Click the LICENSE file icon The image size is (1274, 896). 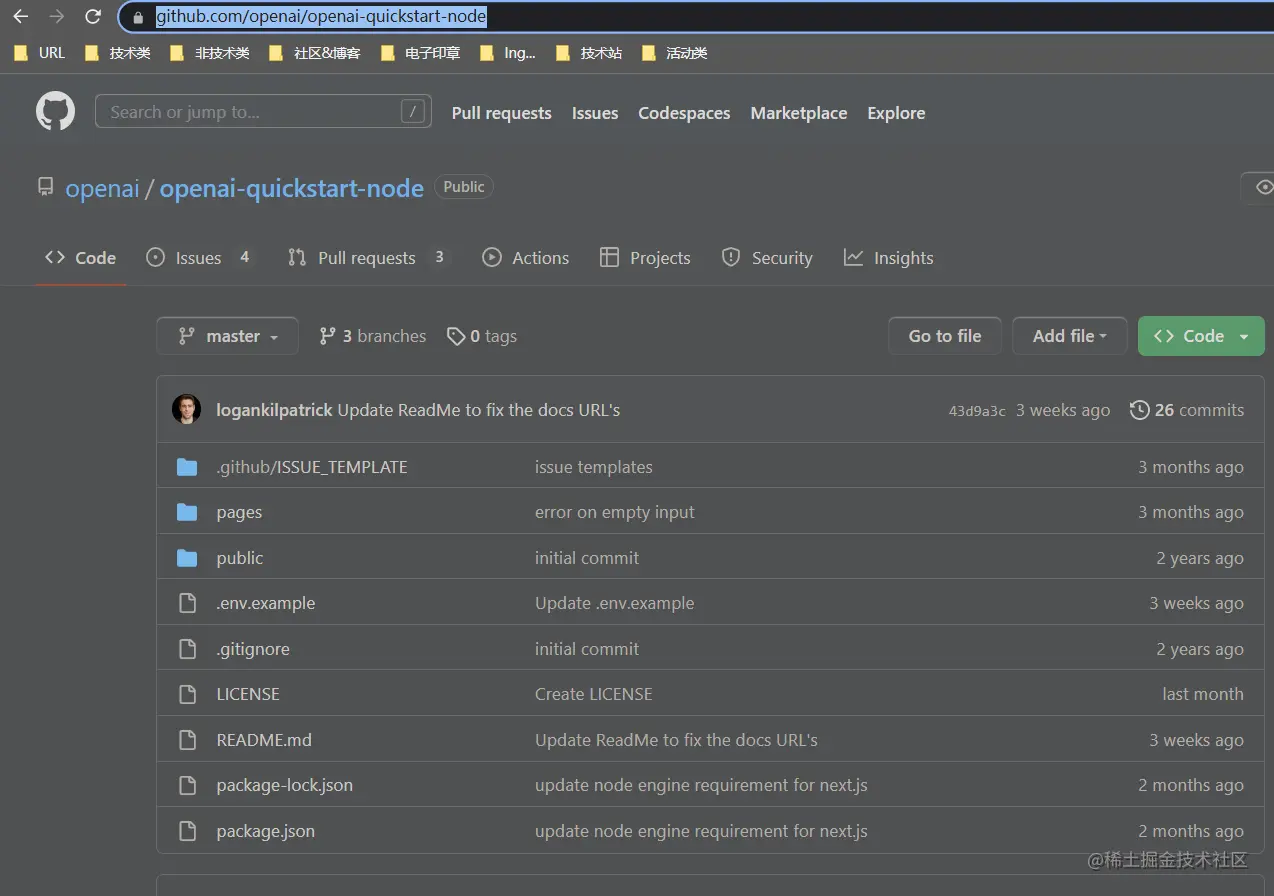pos(187,694)
